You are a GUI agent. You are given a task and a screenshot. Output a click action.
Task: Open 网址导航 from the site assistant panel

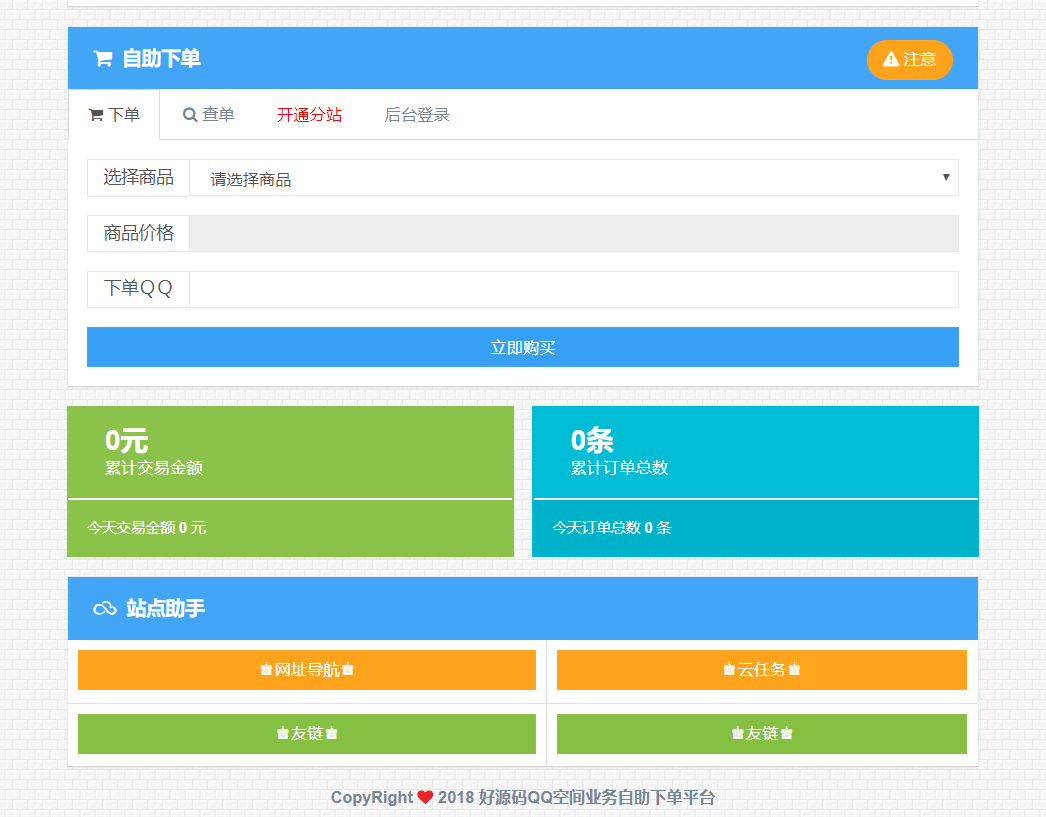click(307, 670)
